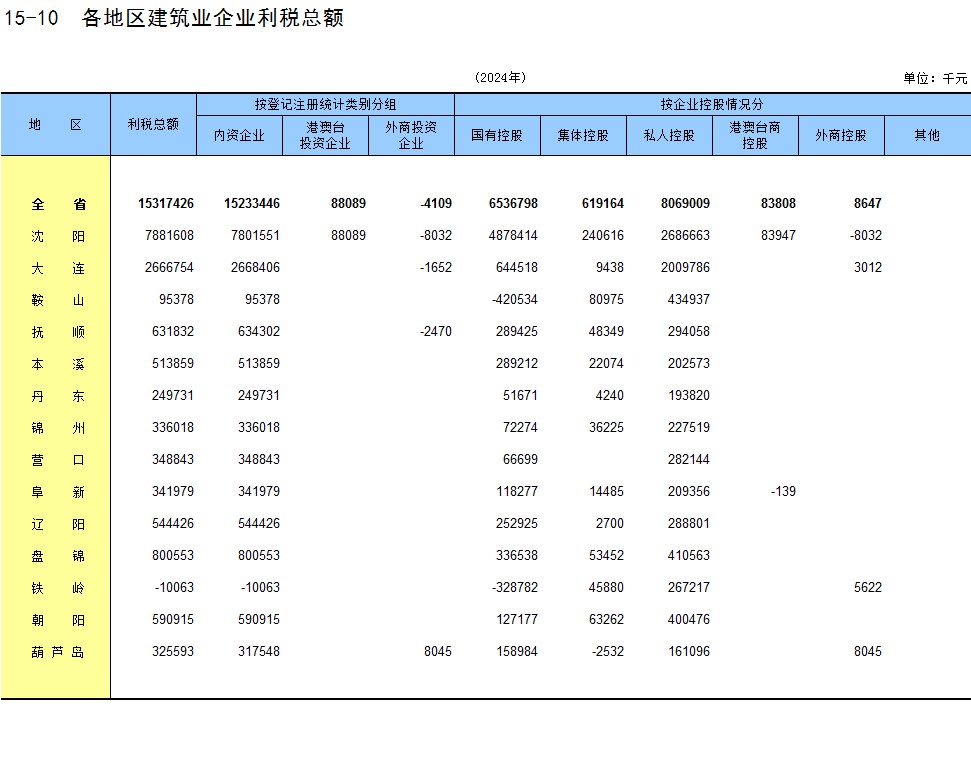
Task: Select the 地区 column header
Action: [55, 124]
